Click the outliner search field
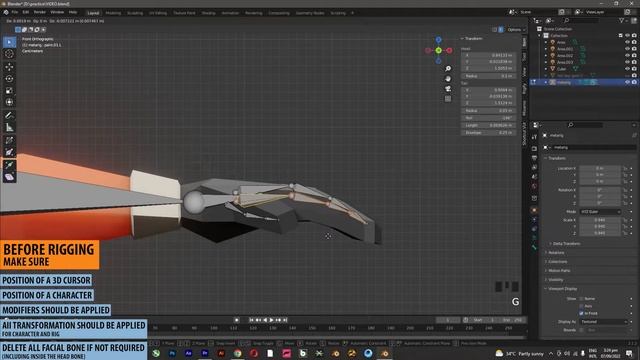 tap(582, 20)
